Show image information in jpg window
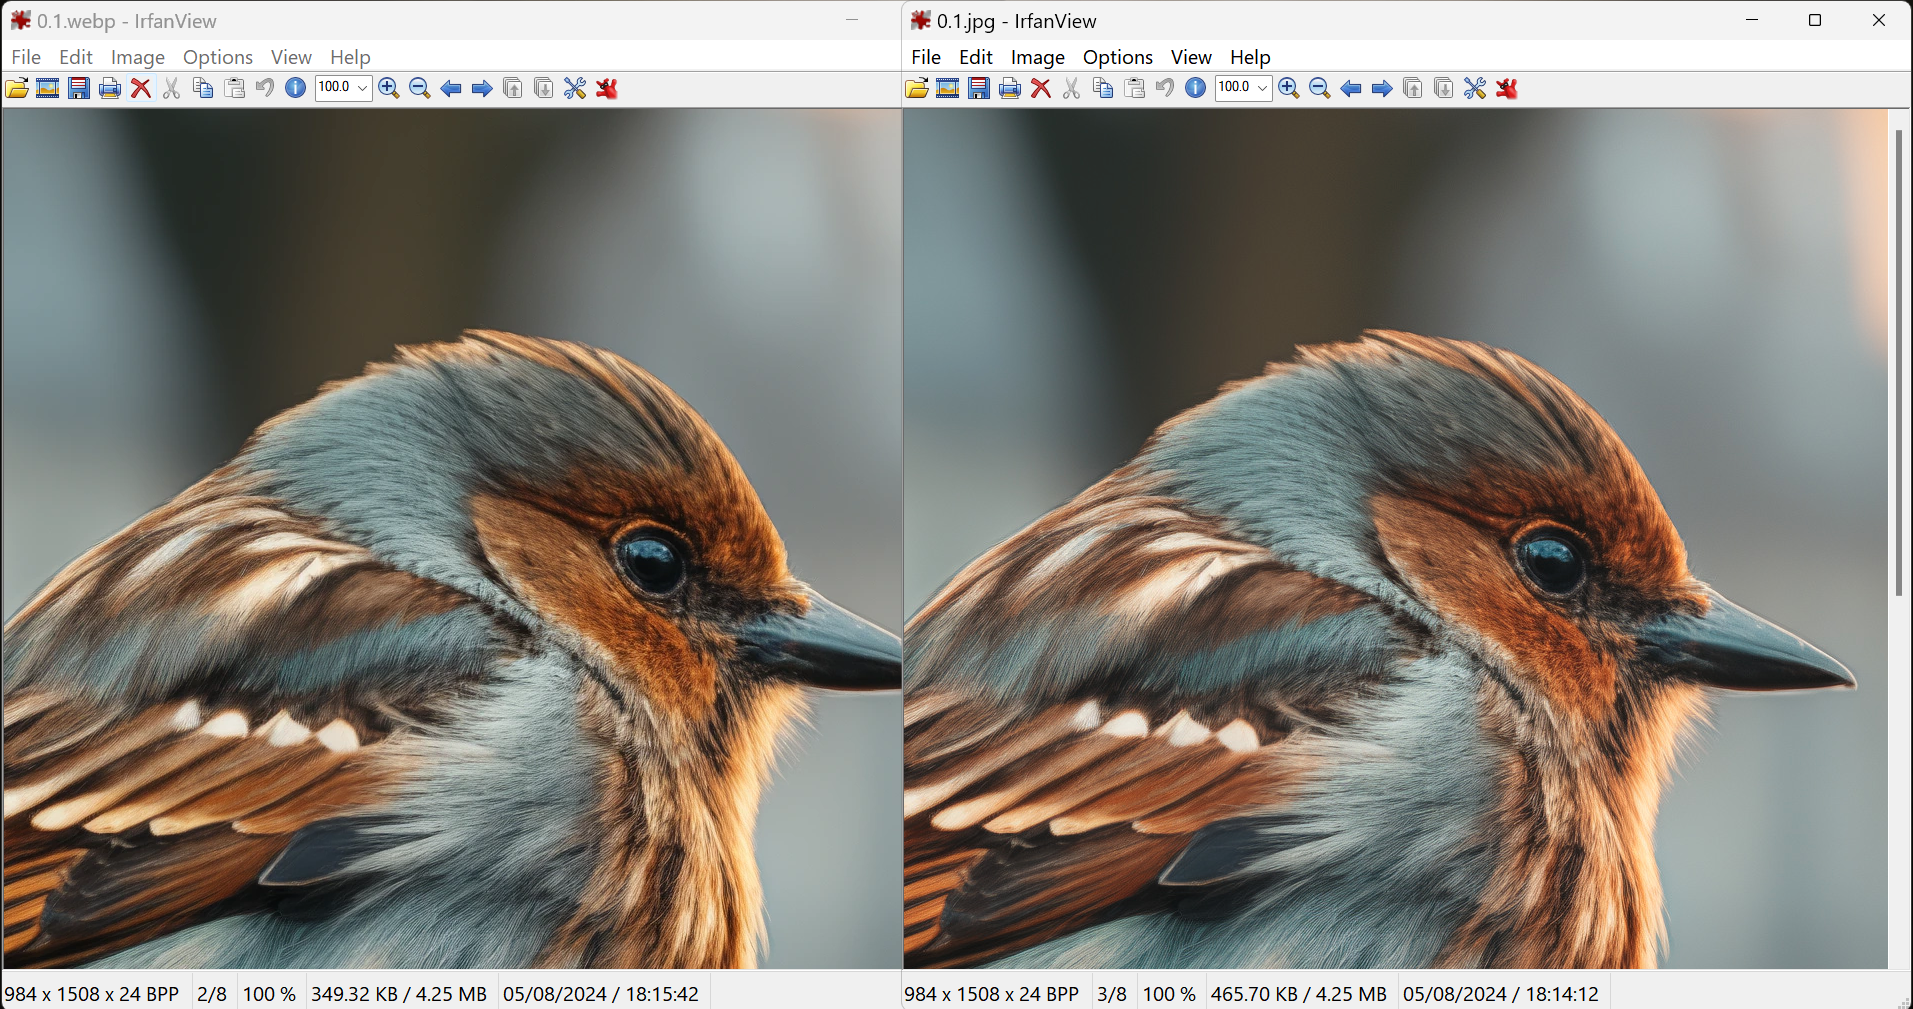The width and height of the screenshot is (1913, 1009). pyautogui.click(x=1195, y=88)
